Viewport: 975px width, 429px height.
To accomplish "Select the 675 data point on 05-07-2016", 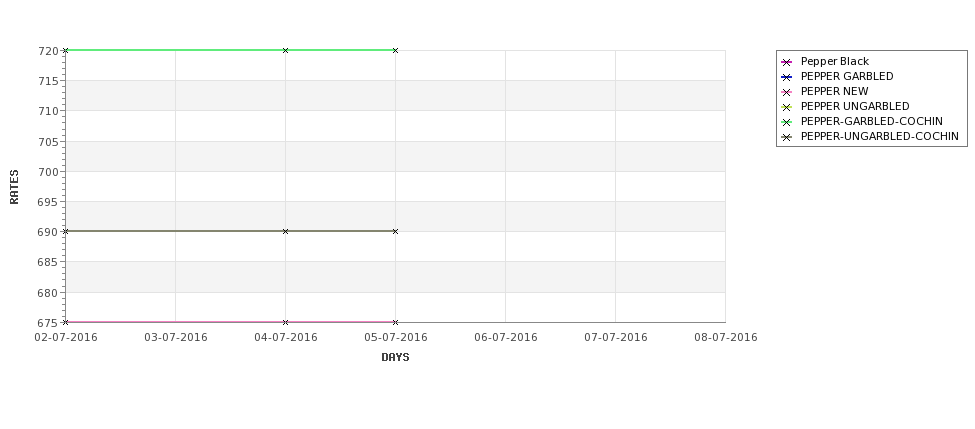I will pos(395,322).
